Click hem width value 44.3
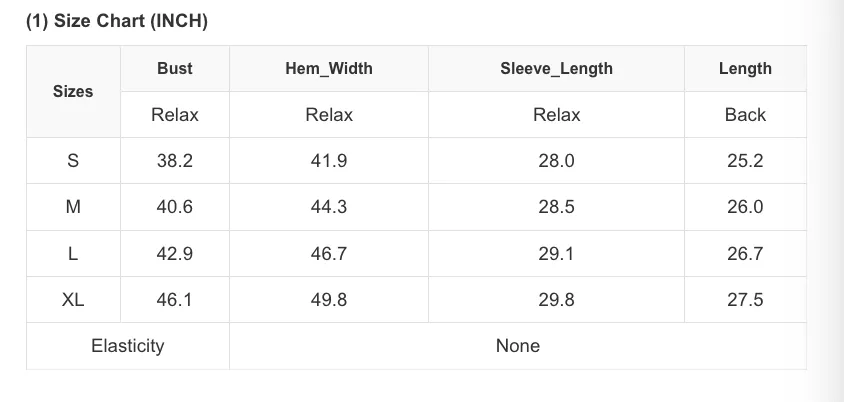The image size is (844, 402). click(x=329, y=207)
